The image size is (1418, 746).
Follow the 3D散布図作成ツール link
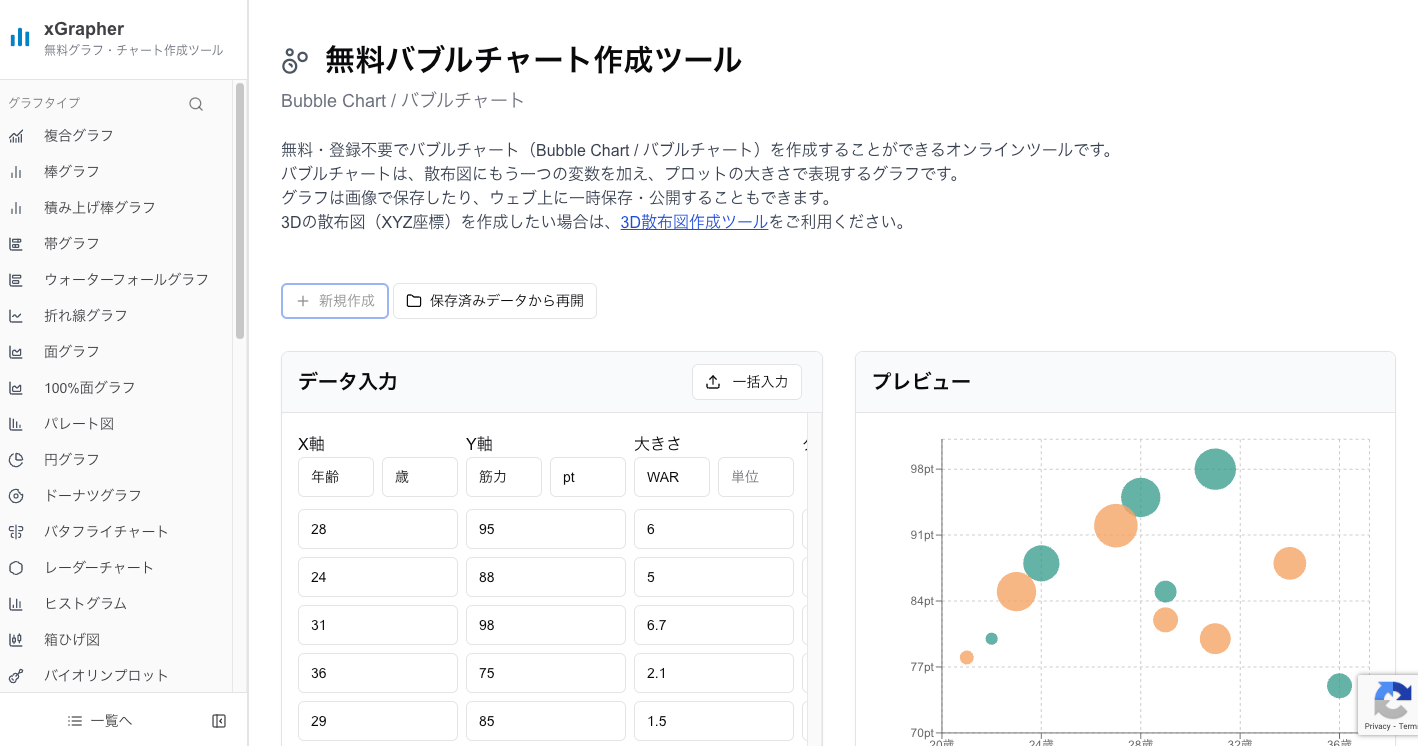694,222
